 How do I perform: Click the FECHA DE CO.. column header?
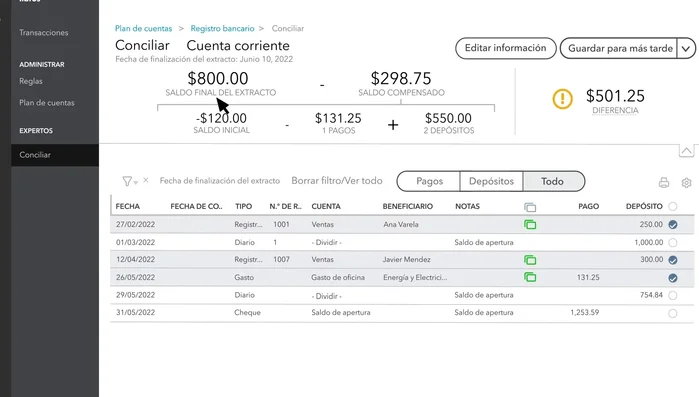[x=196, y=206]
